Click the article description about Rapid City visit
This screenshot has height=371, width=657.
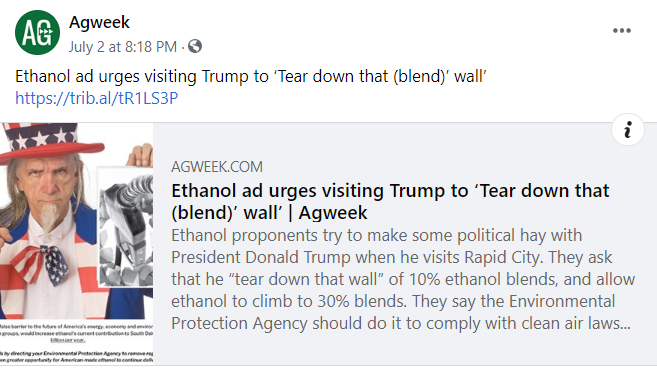click(403, 279)
